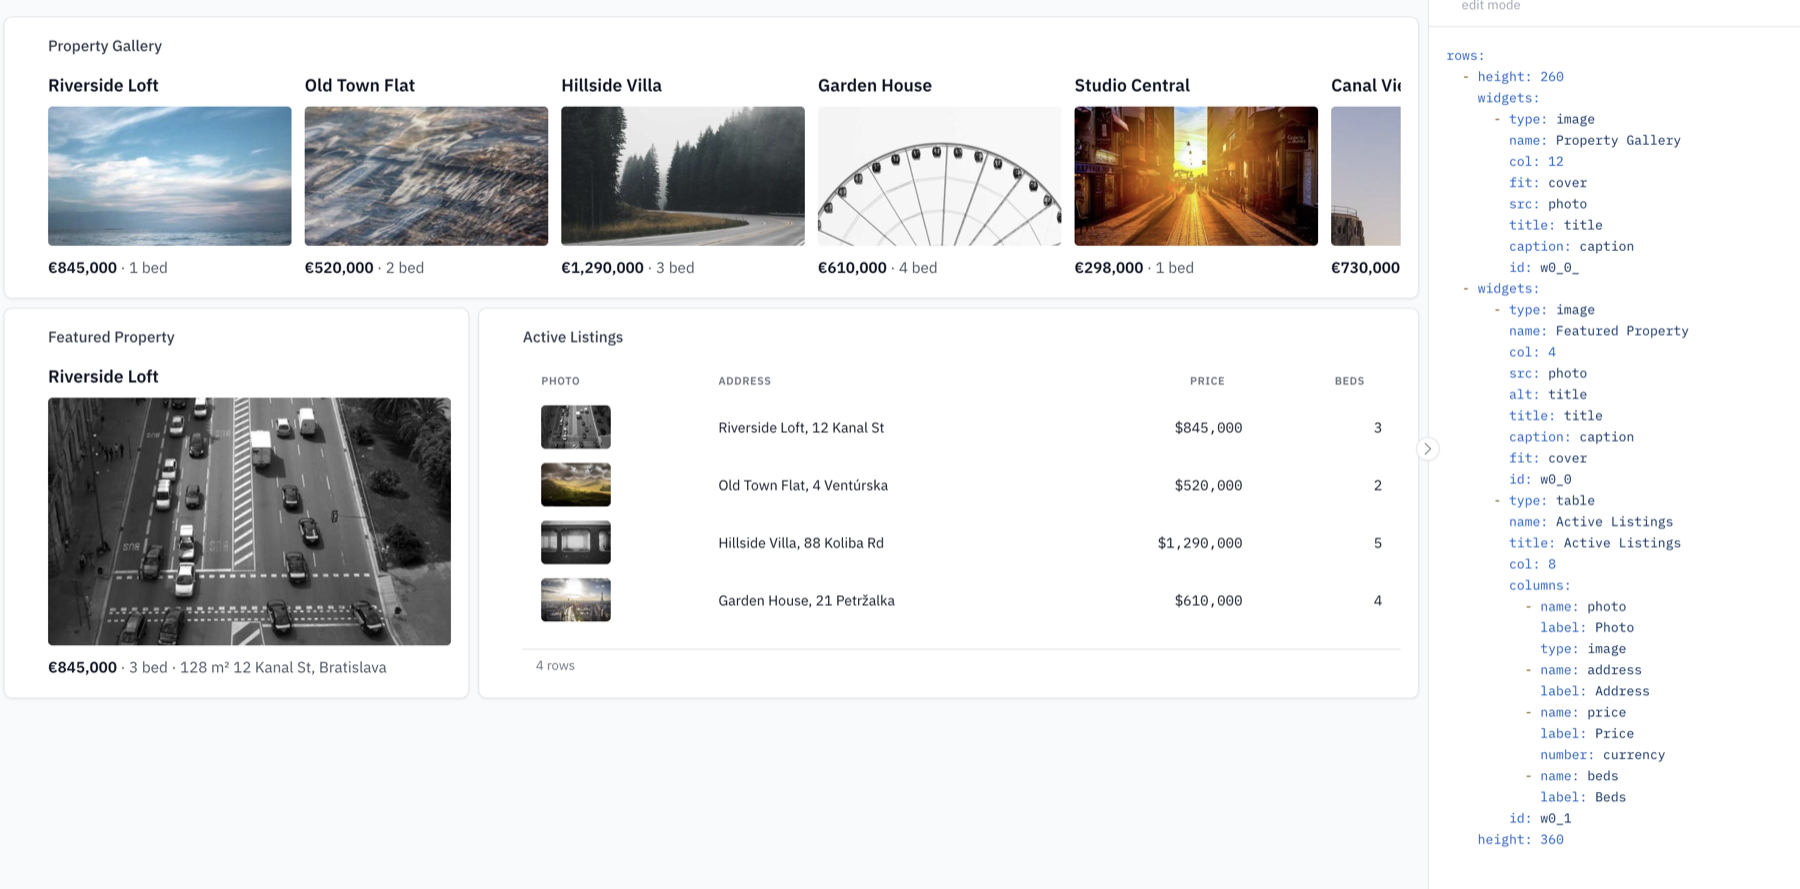Sort by the BEDS column header
1800x889 pixels.
(1349, 381)
